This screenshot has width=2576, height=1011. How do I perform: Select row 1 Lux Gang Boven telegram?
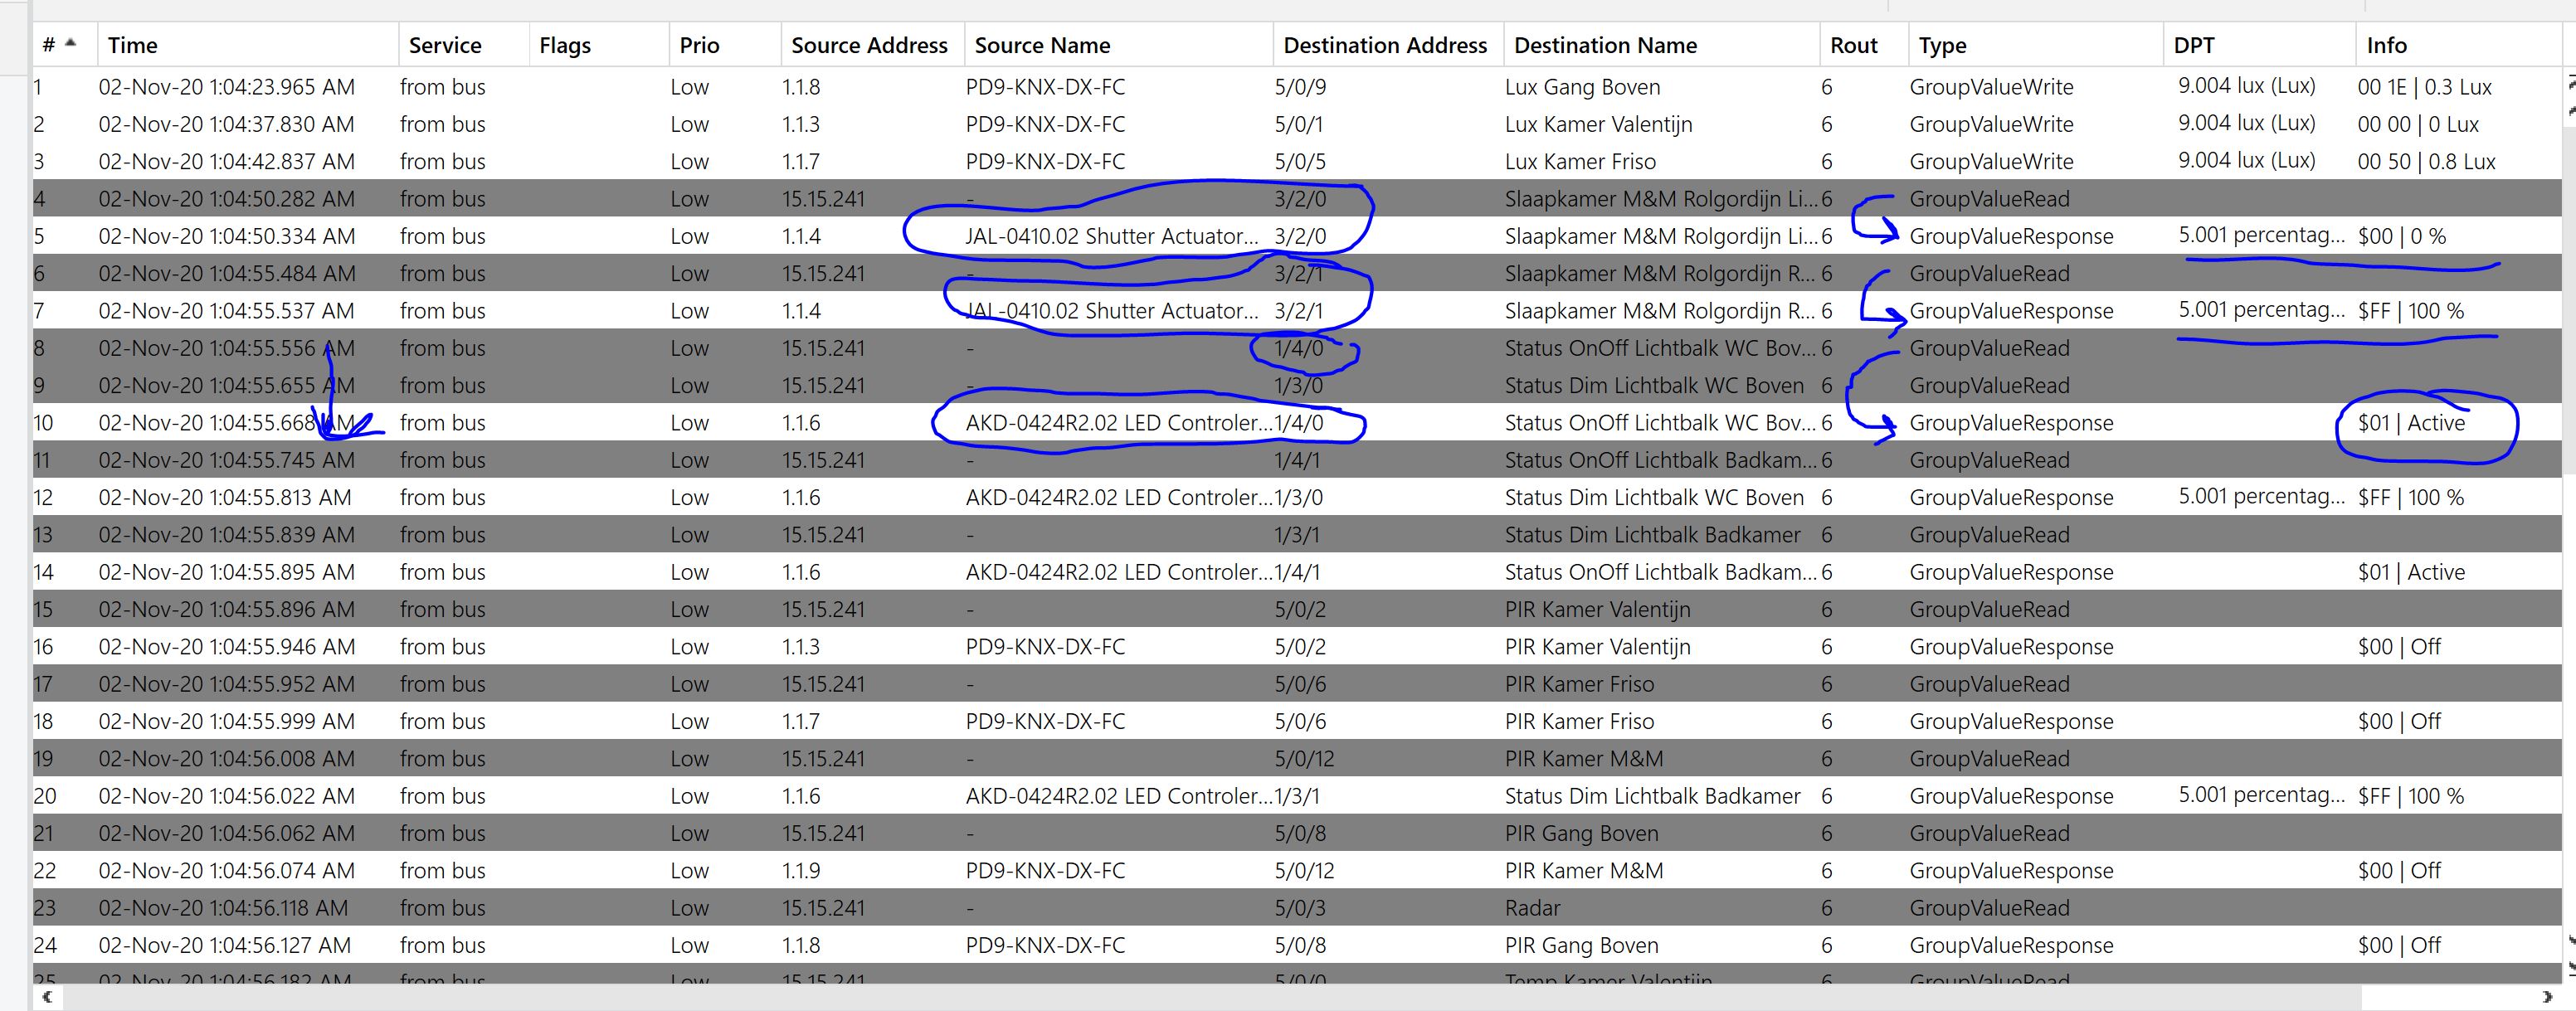coord(1582,87)
